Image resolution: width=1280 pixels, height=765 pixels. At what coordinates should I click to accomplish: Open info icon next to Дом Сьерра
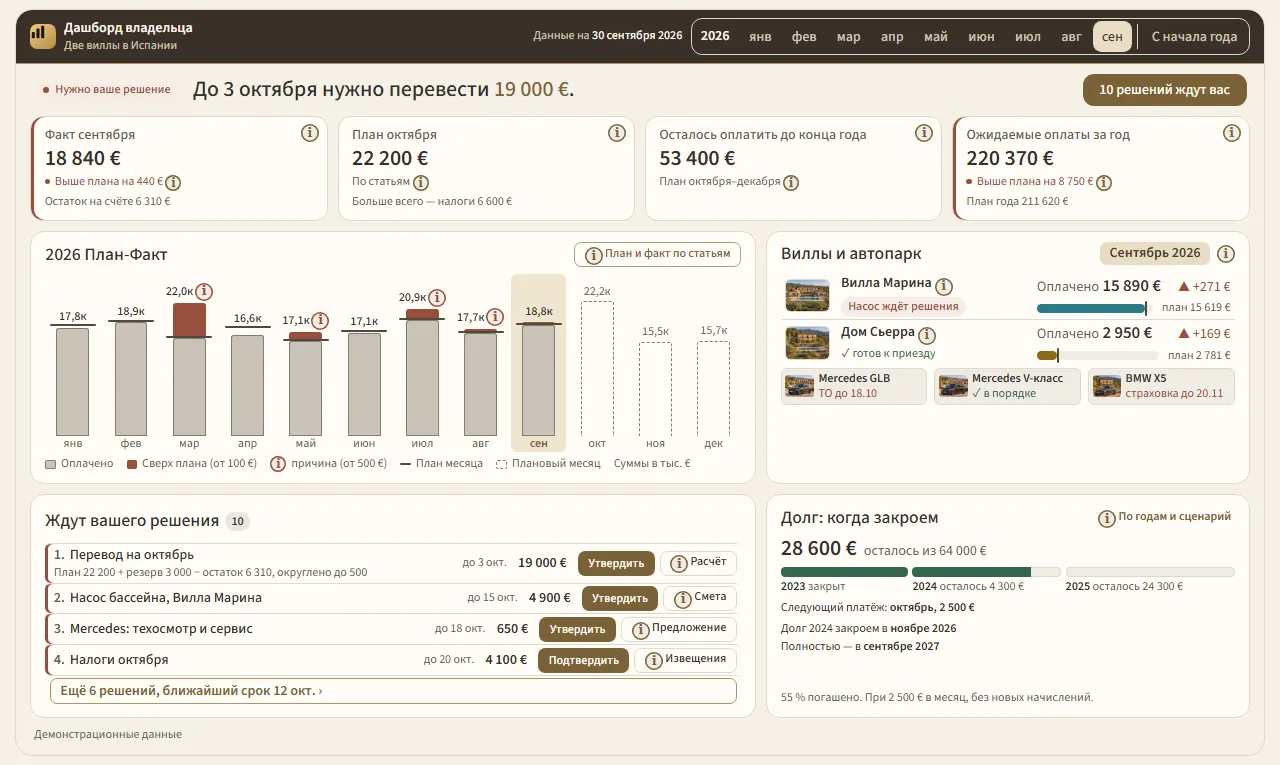(927, 335)
